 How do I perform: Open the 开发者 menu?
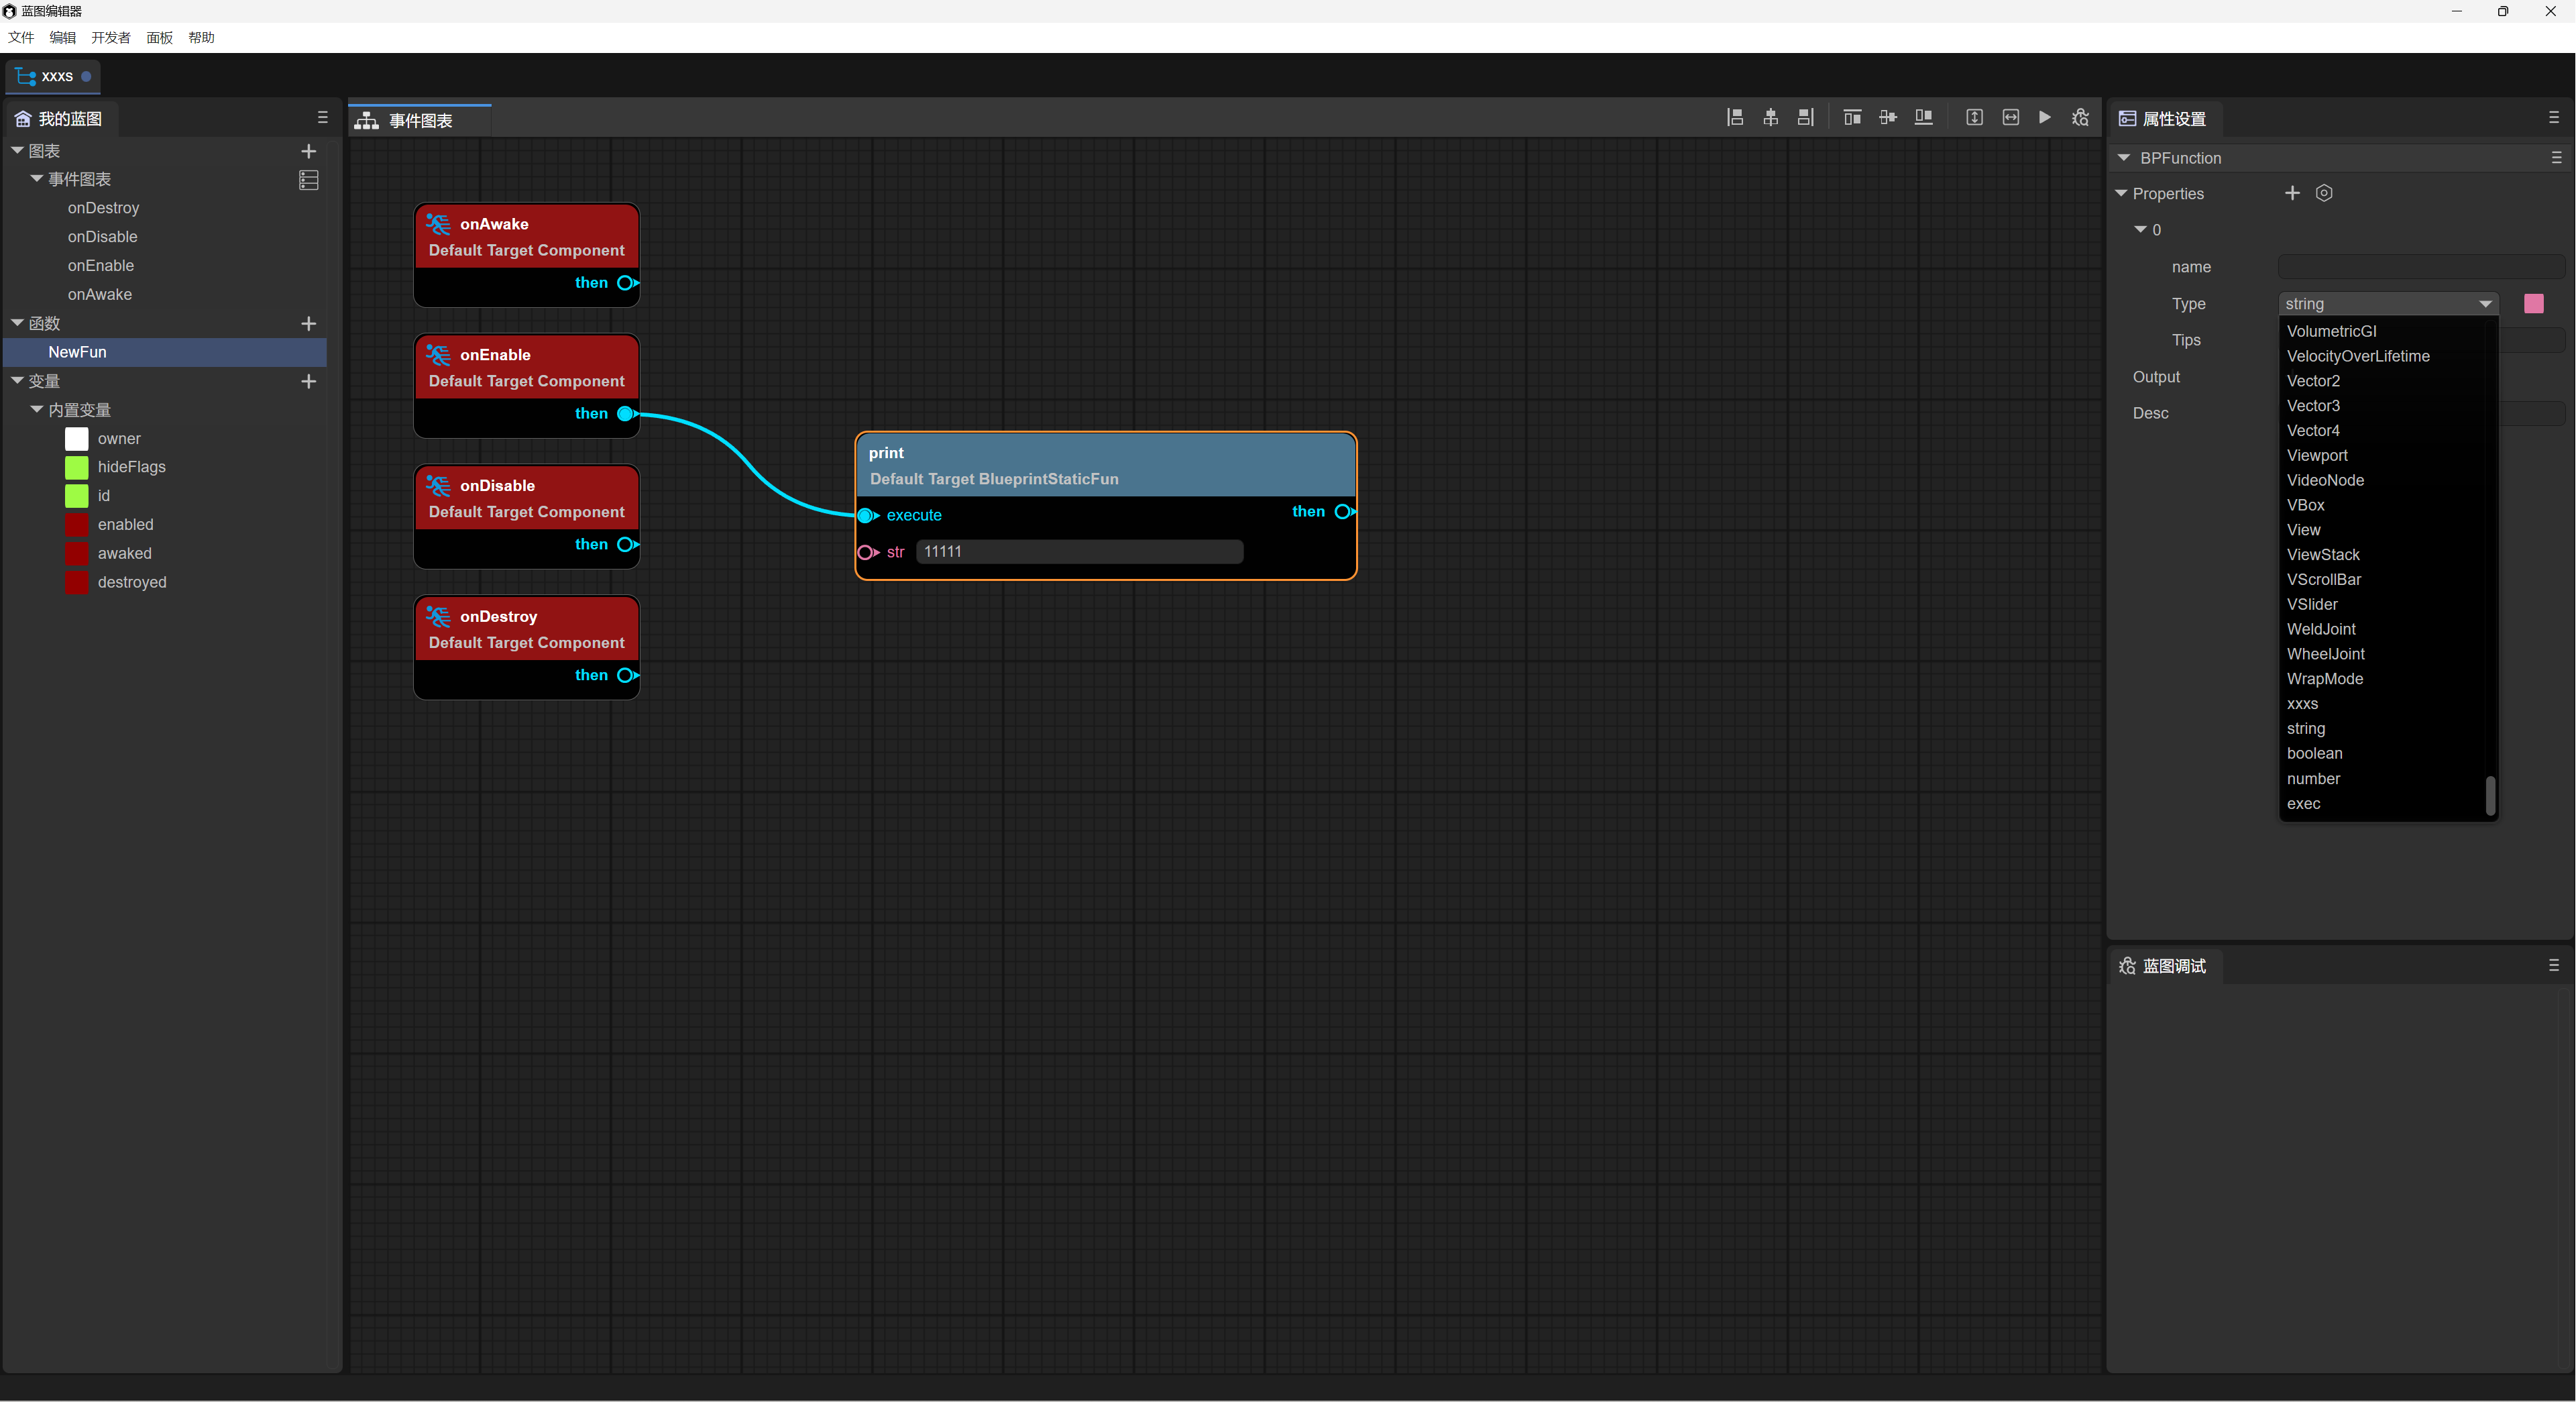tap(110, 38)
